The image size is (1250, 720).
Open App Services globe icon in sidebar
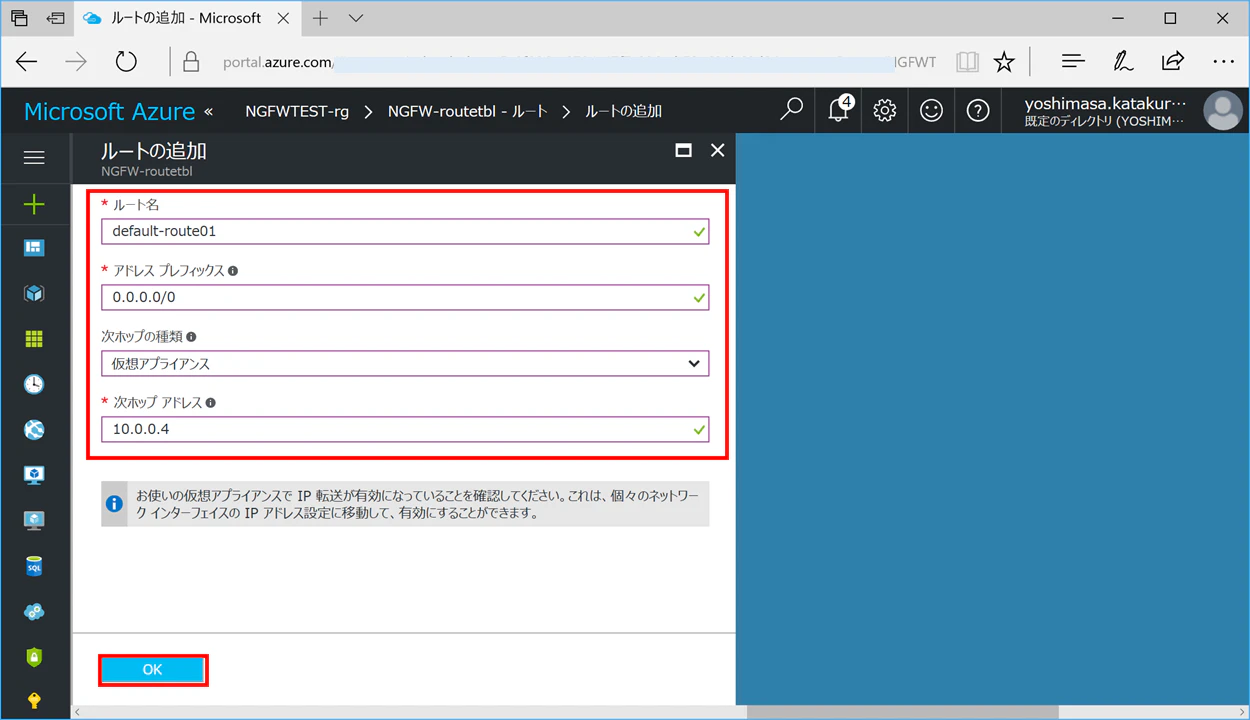(x=34, y=430)
